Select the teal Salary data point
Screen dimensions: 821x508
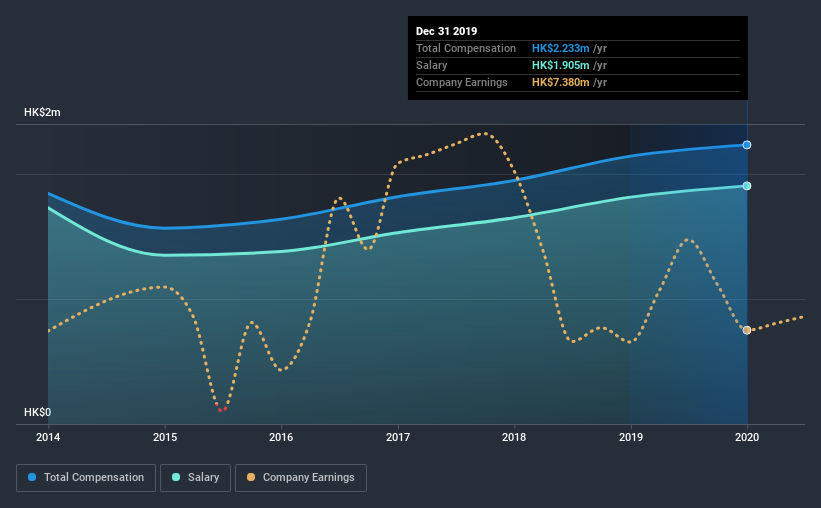coord(747,186)
